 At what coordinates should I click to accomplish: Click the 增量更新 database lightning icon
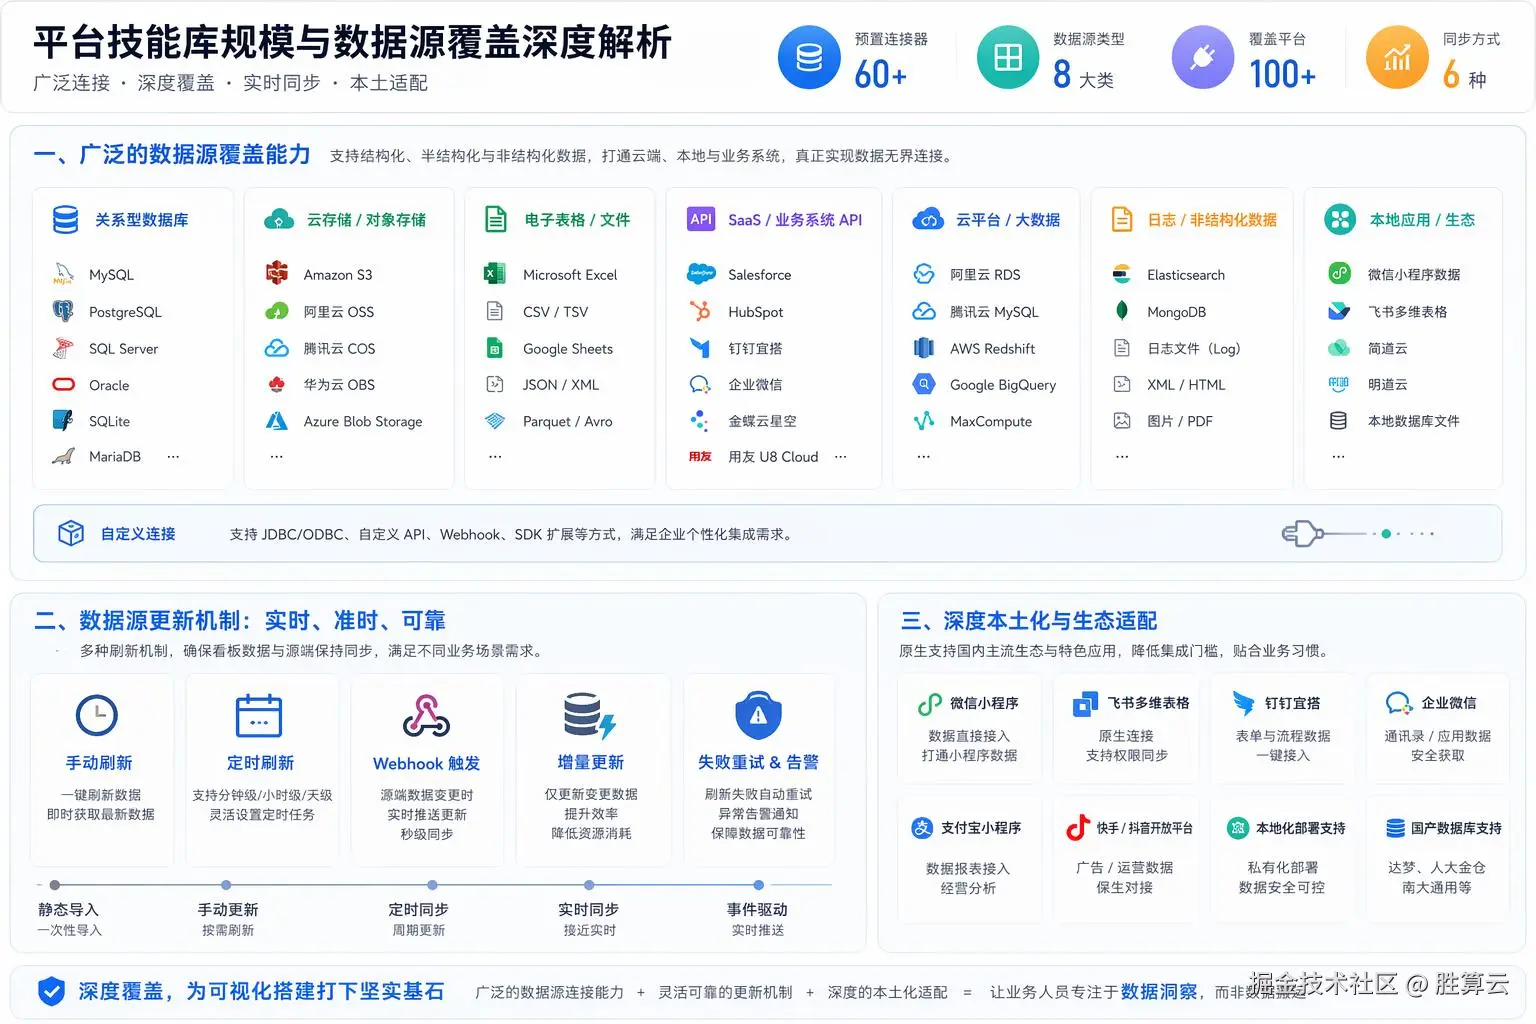point(589,715)
